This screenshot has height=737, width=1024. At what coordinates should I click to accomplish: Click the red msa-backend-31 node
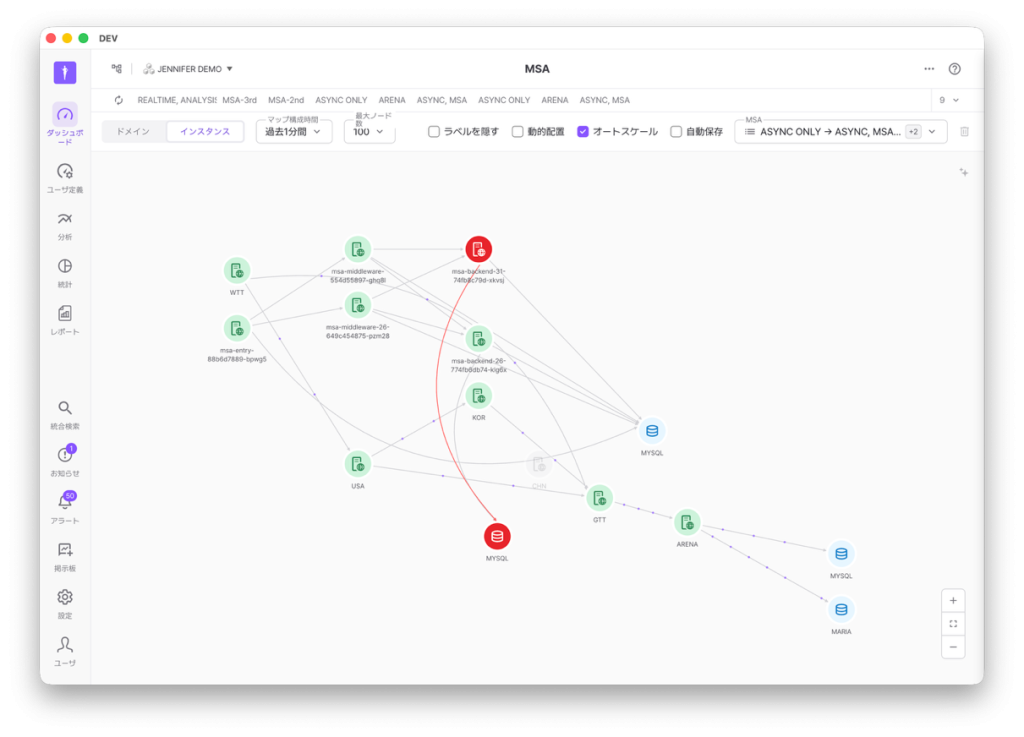tap(479, 249)
